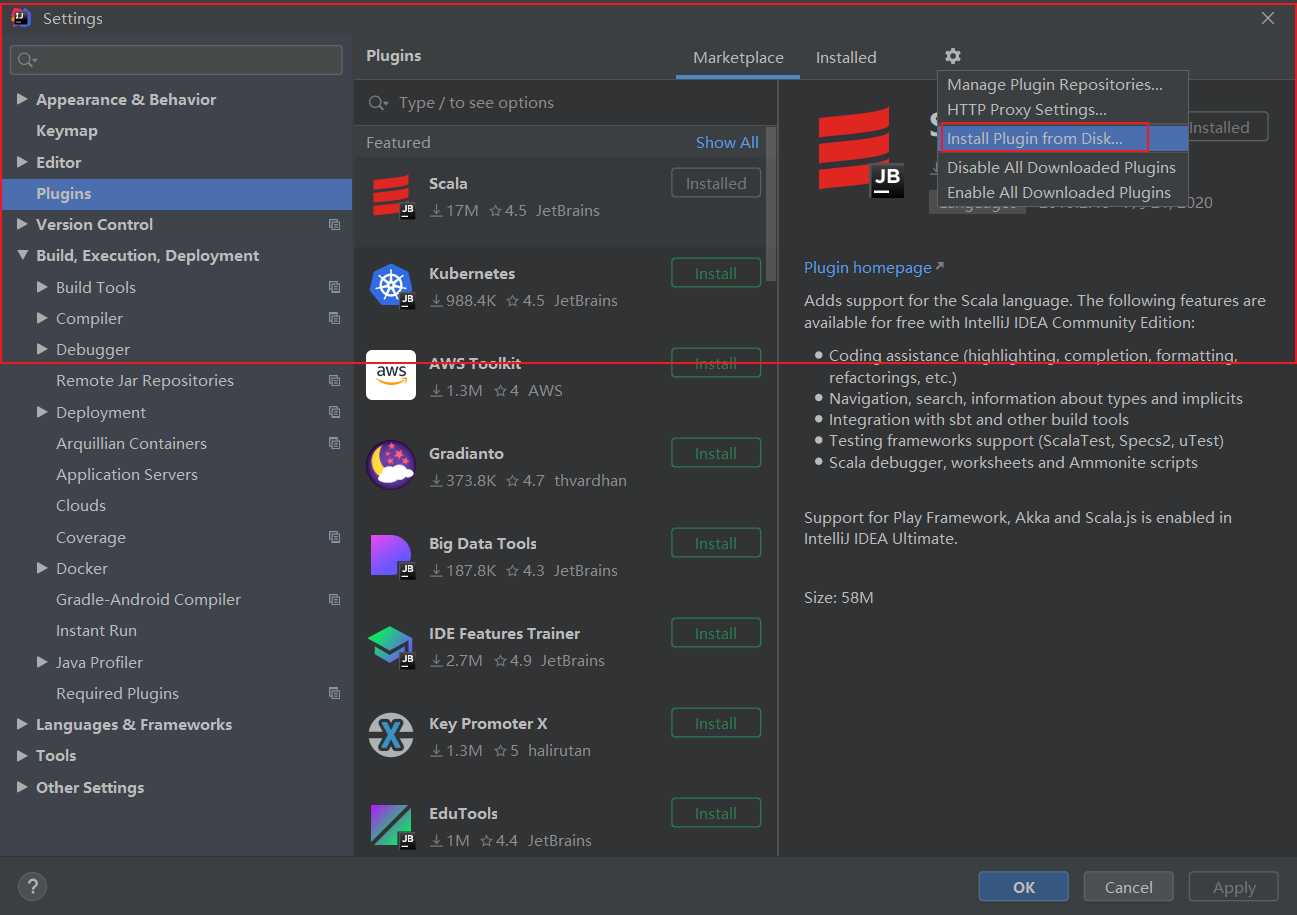The image size is (1297, 915).
Task: Expand the Editor tree node
Action: [22, 162]
